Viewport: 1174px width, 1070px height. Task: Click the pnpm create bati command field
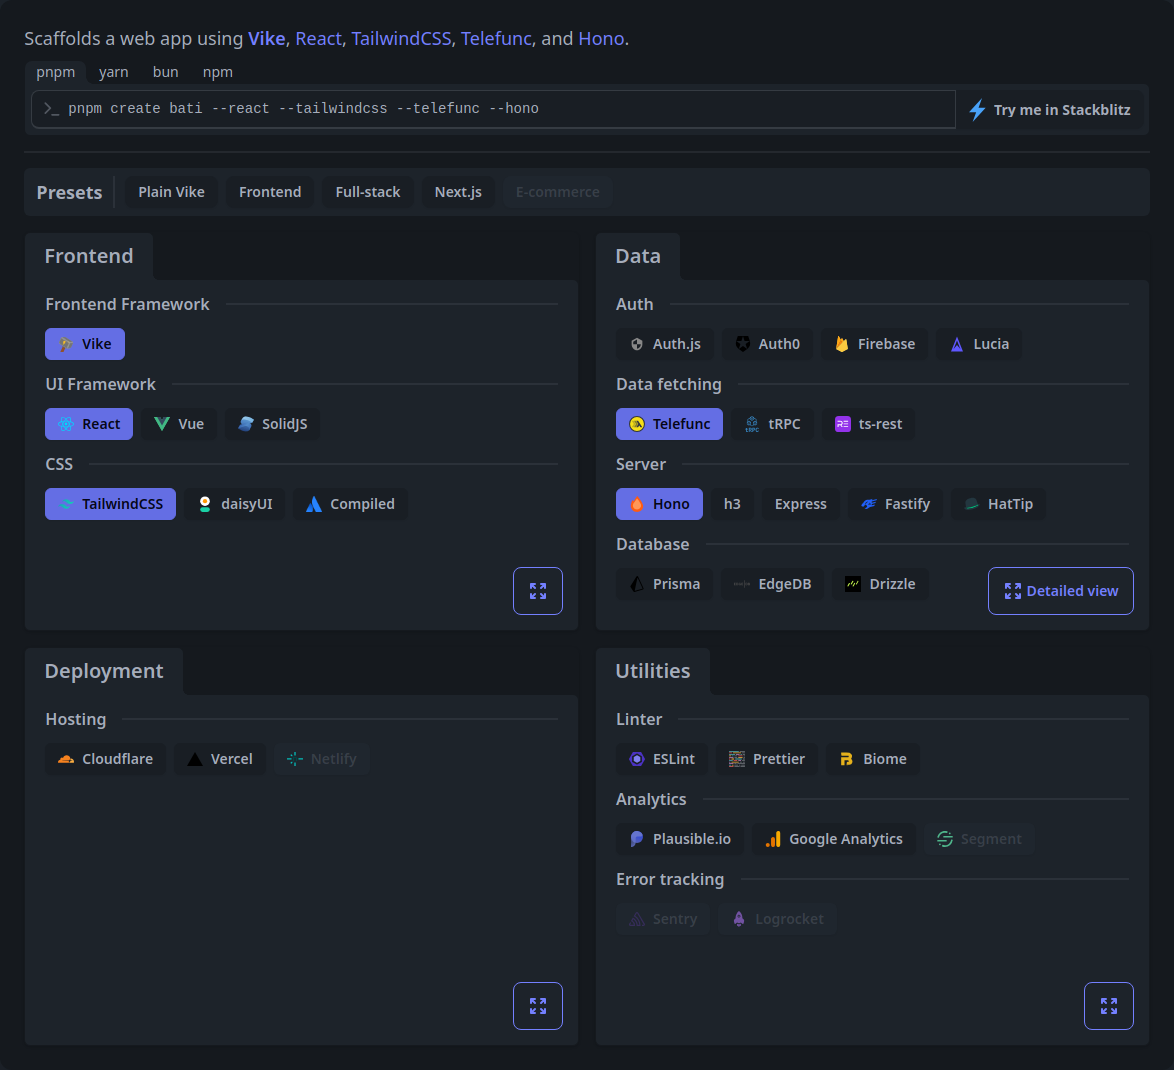493,109
